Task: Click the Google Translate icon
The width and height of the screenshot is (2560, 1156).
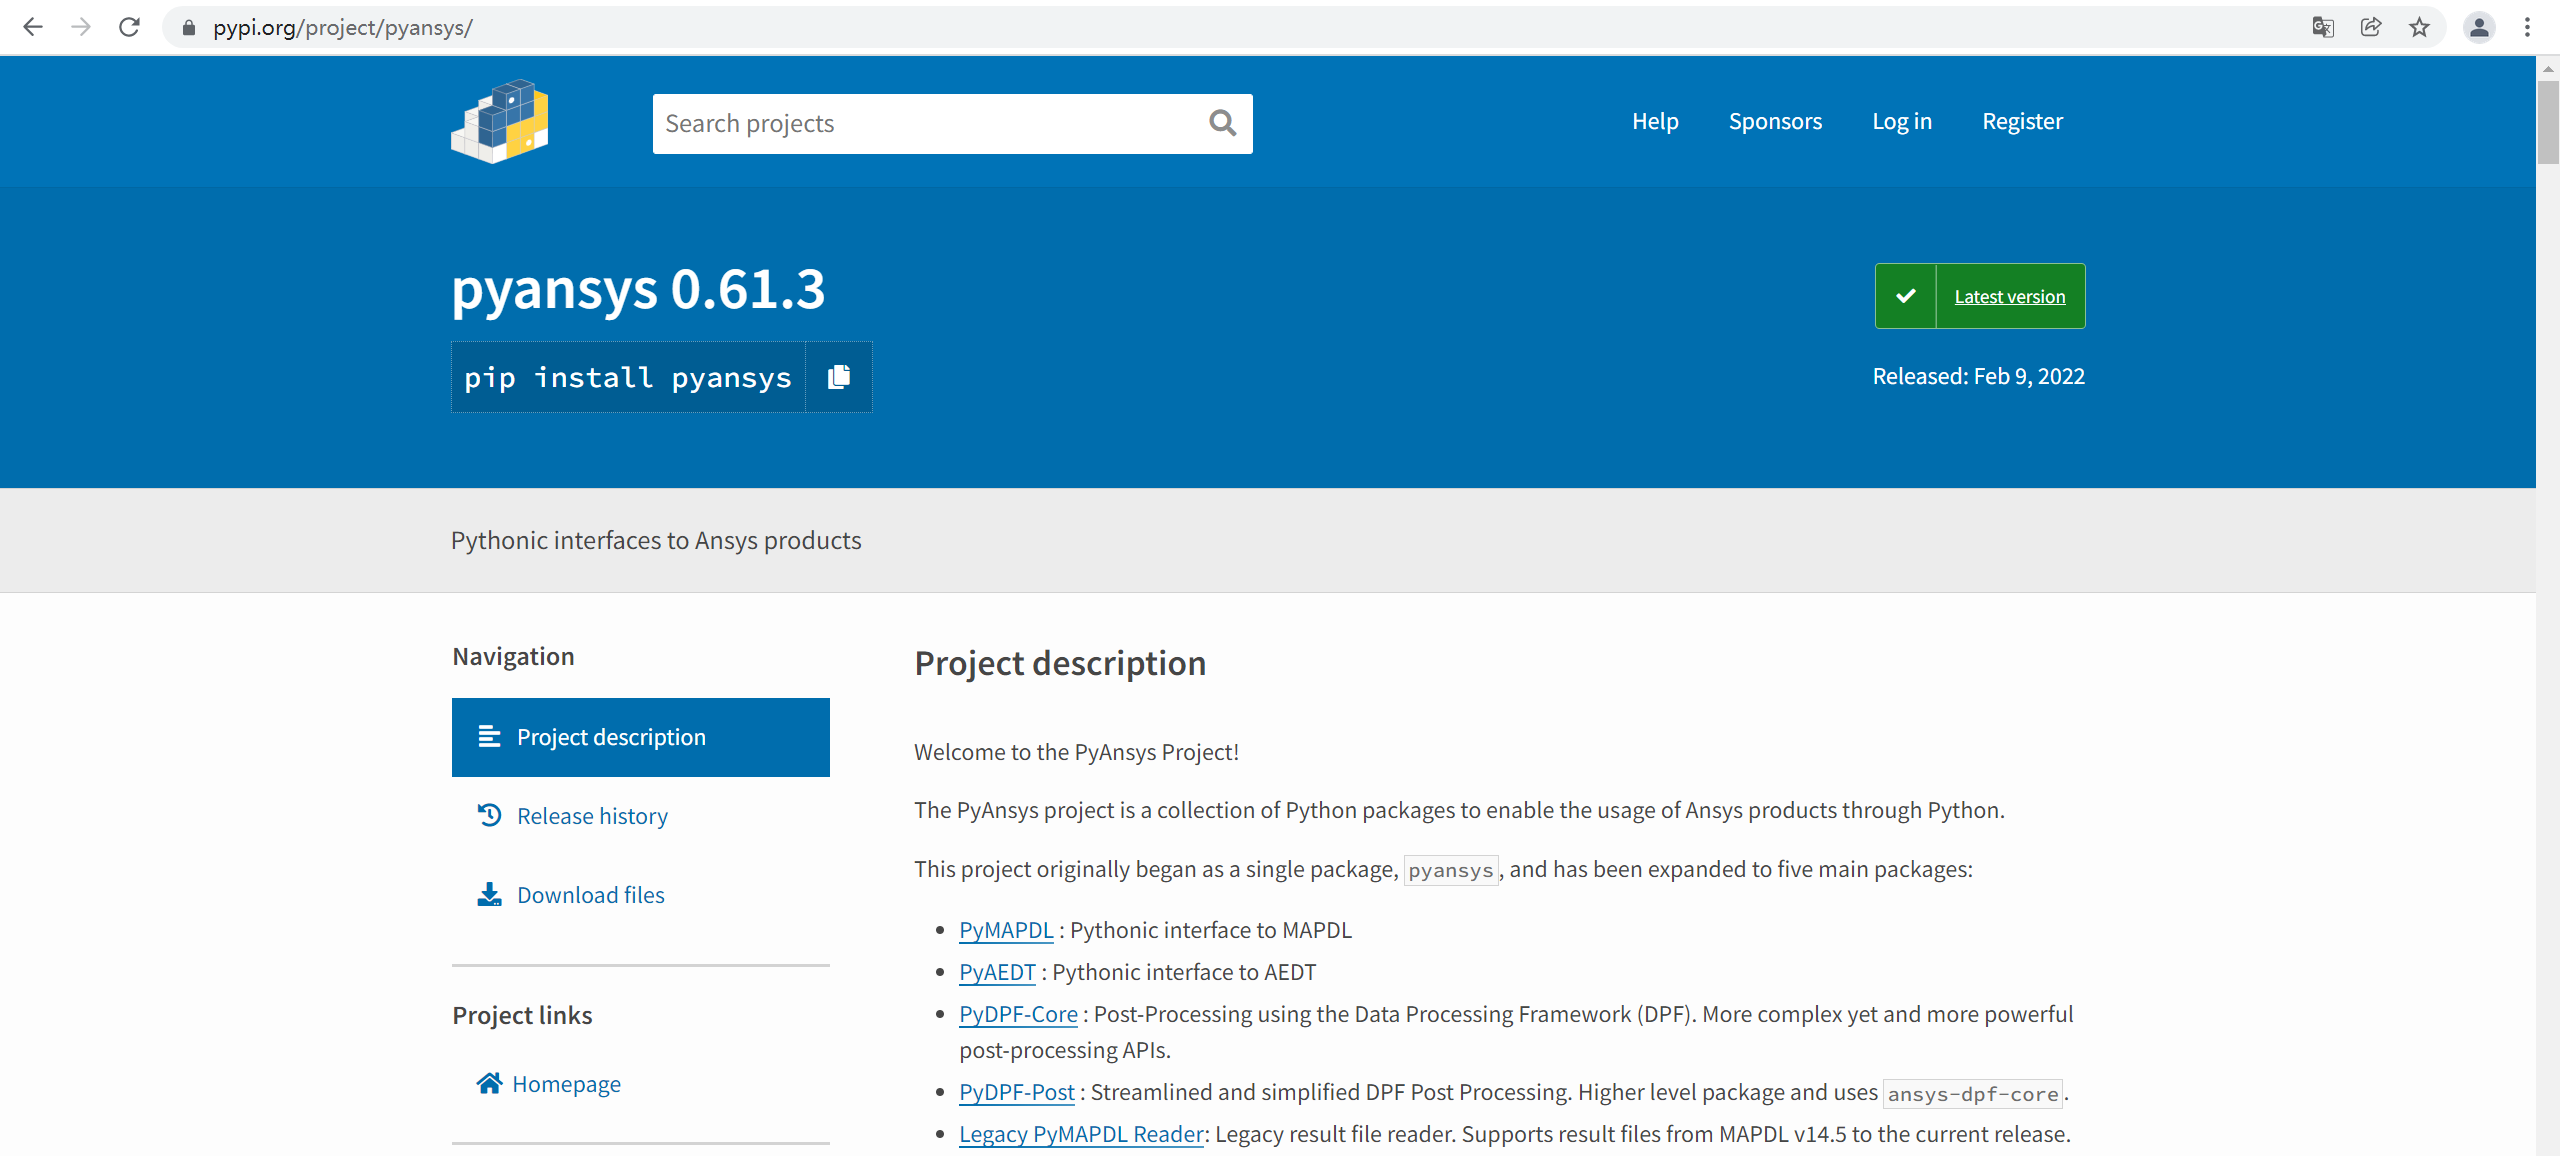Action: (x=2323, y=27)
